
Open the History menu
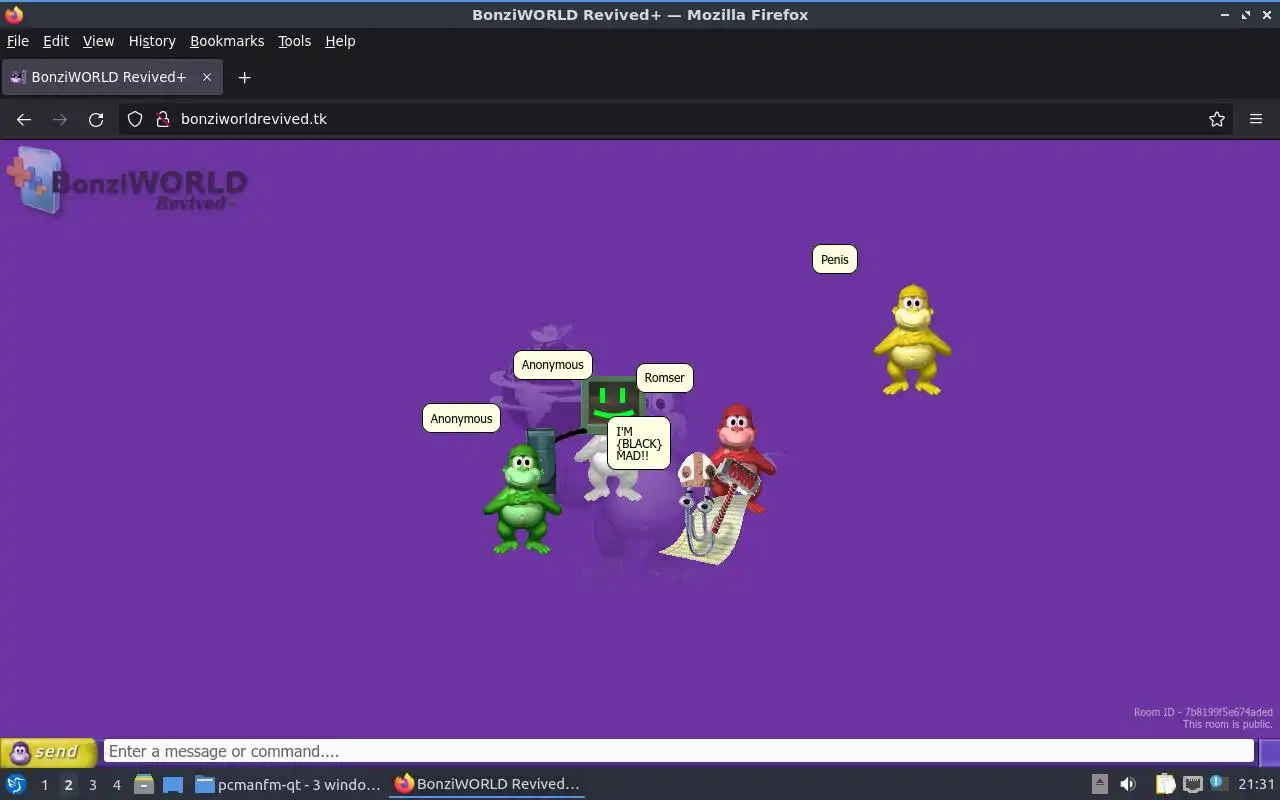point(152,41)
